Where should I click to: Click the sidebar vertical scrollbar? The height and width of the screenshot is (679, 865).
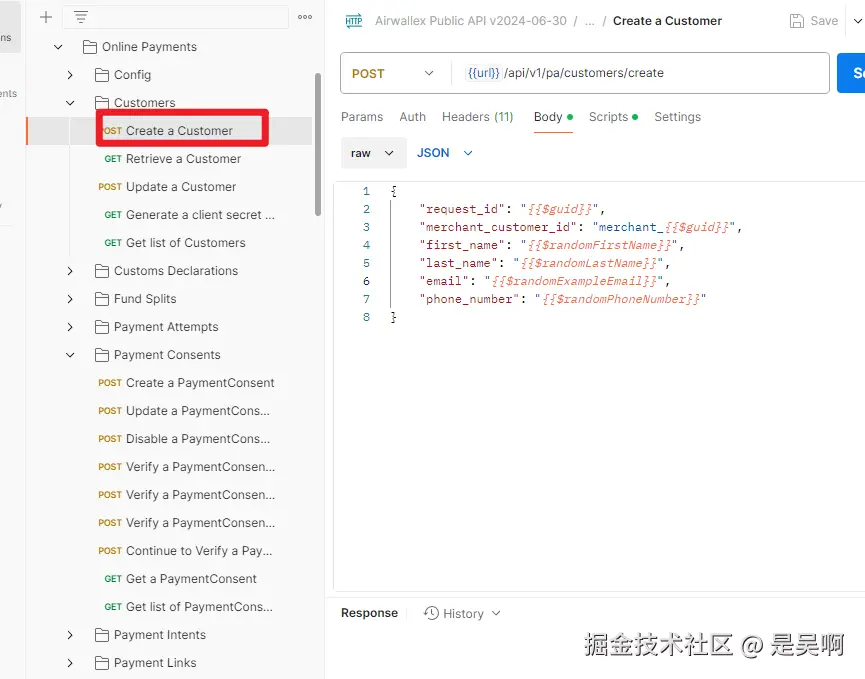coord(318,145)
